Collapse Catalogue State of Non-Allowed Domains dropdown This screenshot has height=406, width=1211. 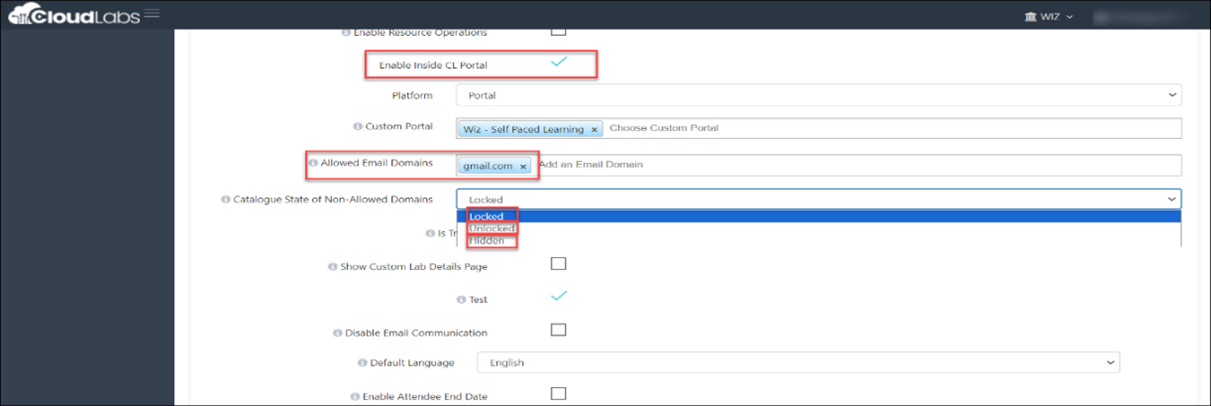coord(818,200)
